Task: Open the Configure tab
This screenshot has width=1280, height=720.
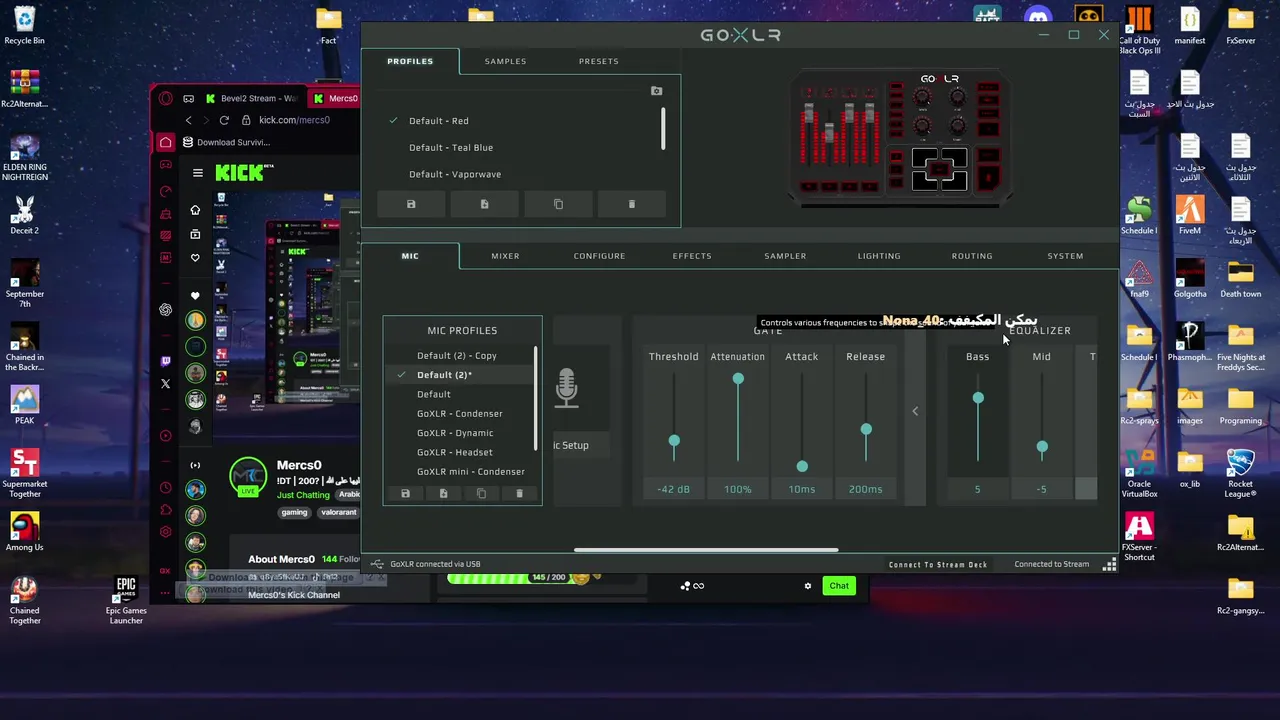Action: [599, 256]
